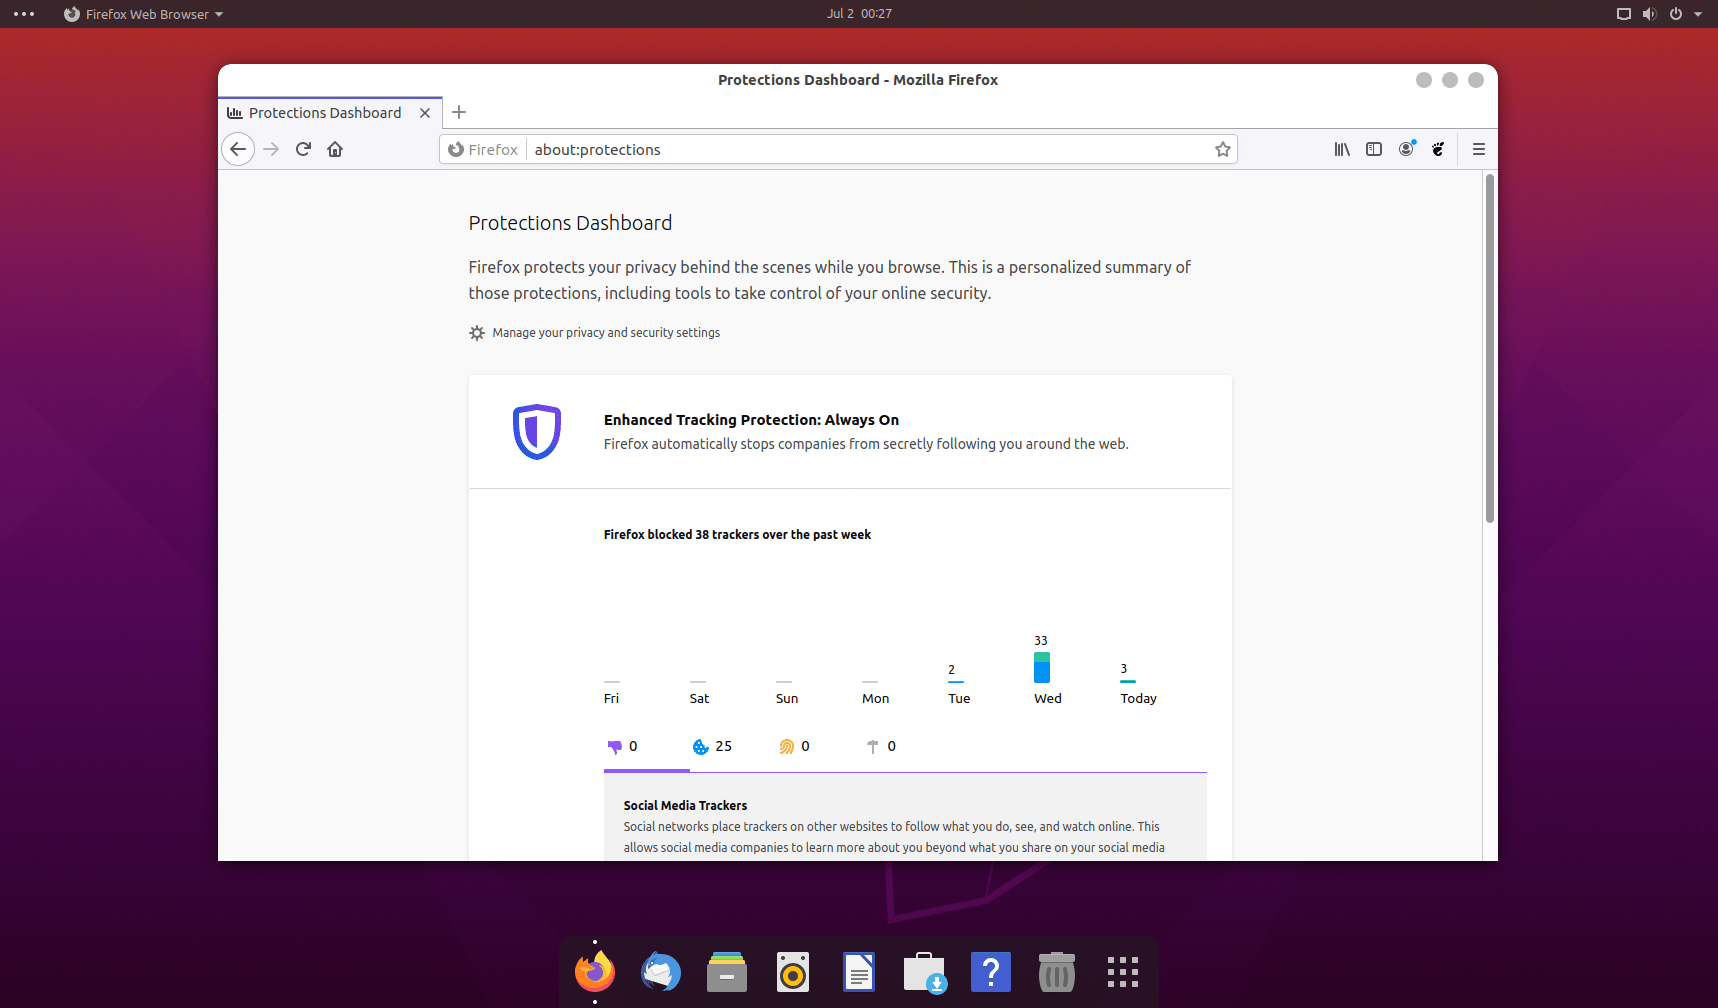Bookmark this page with the star icon

point(1222,149)
